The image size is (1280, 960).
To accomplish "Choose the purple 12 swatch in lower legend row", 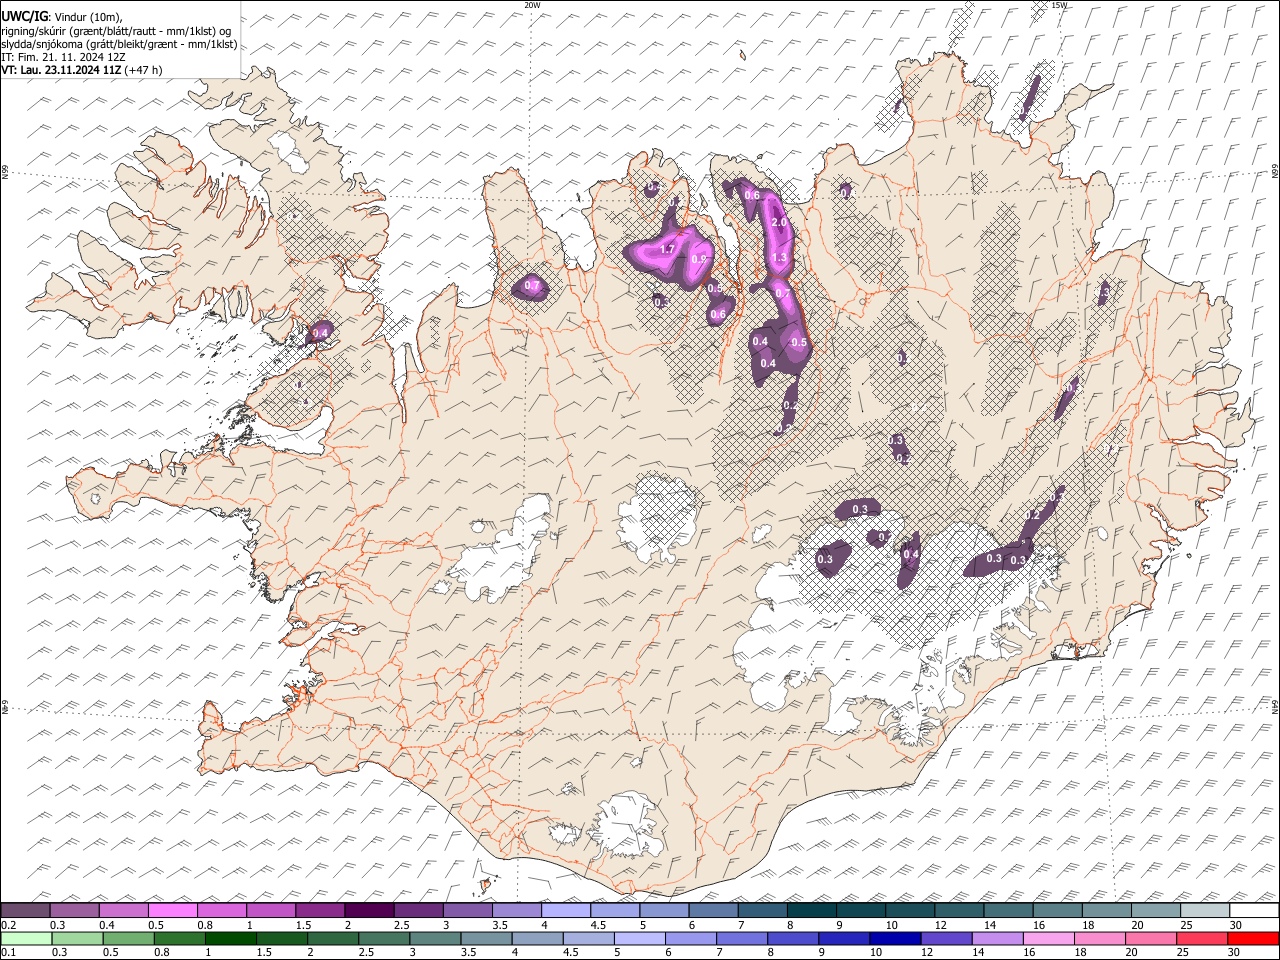I will pyautogui.click(x=946, y=938).
